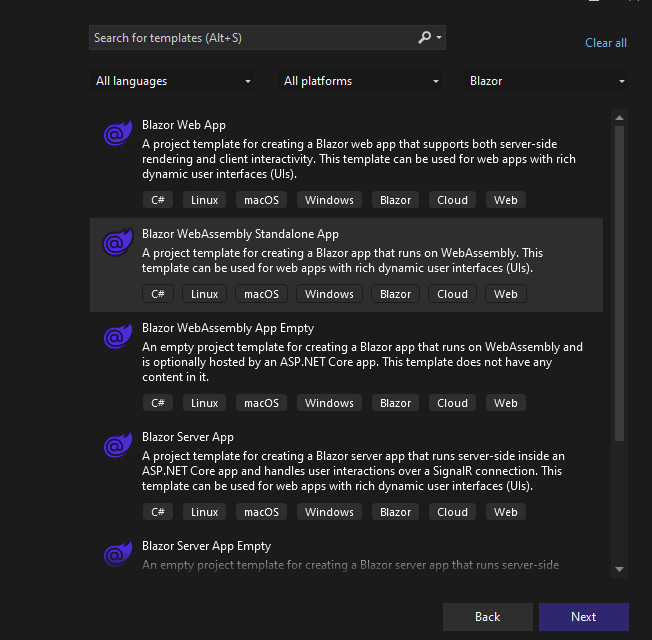Click the Blazor Server App icon
Viewport: 652px width, 640px height.
[118, 445]
